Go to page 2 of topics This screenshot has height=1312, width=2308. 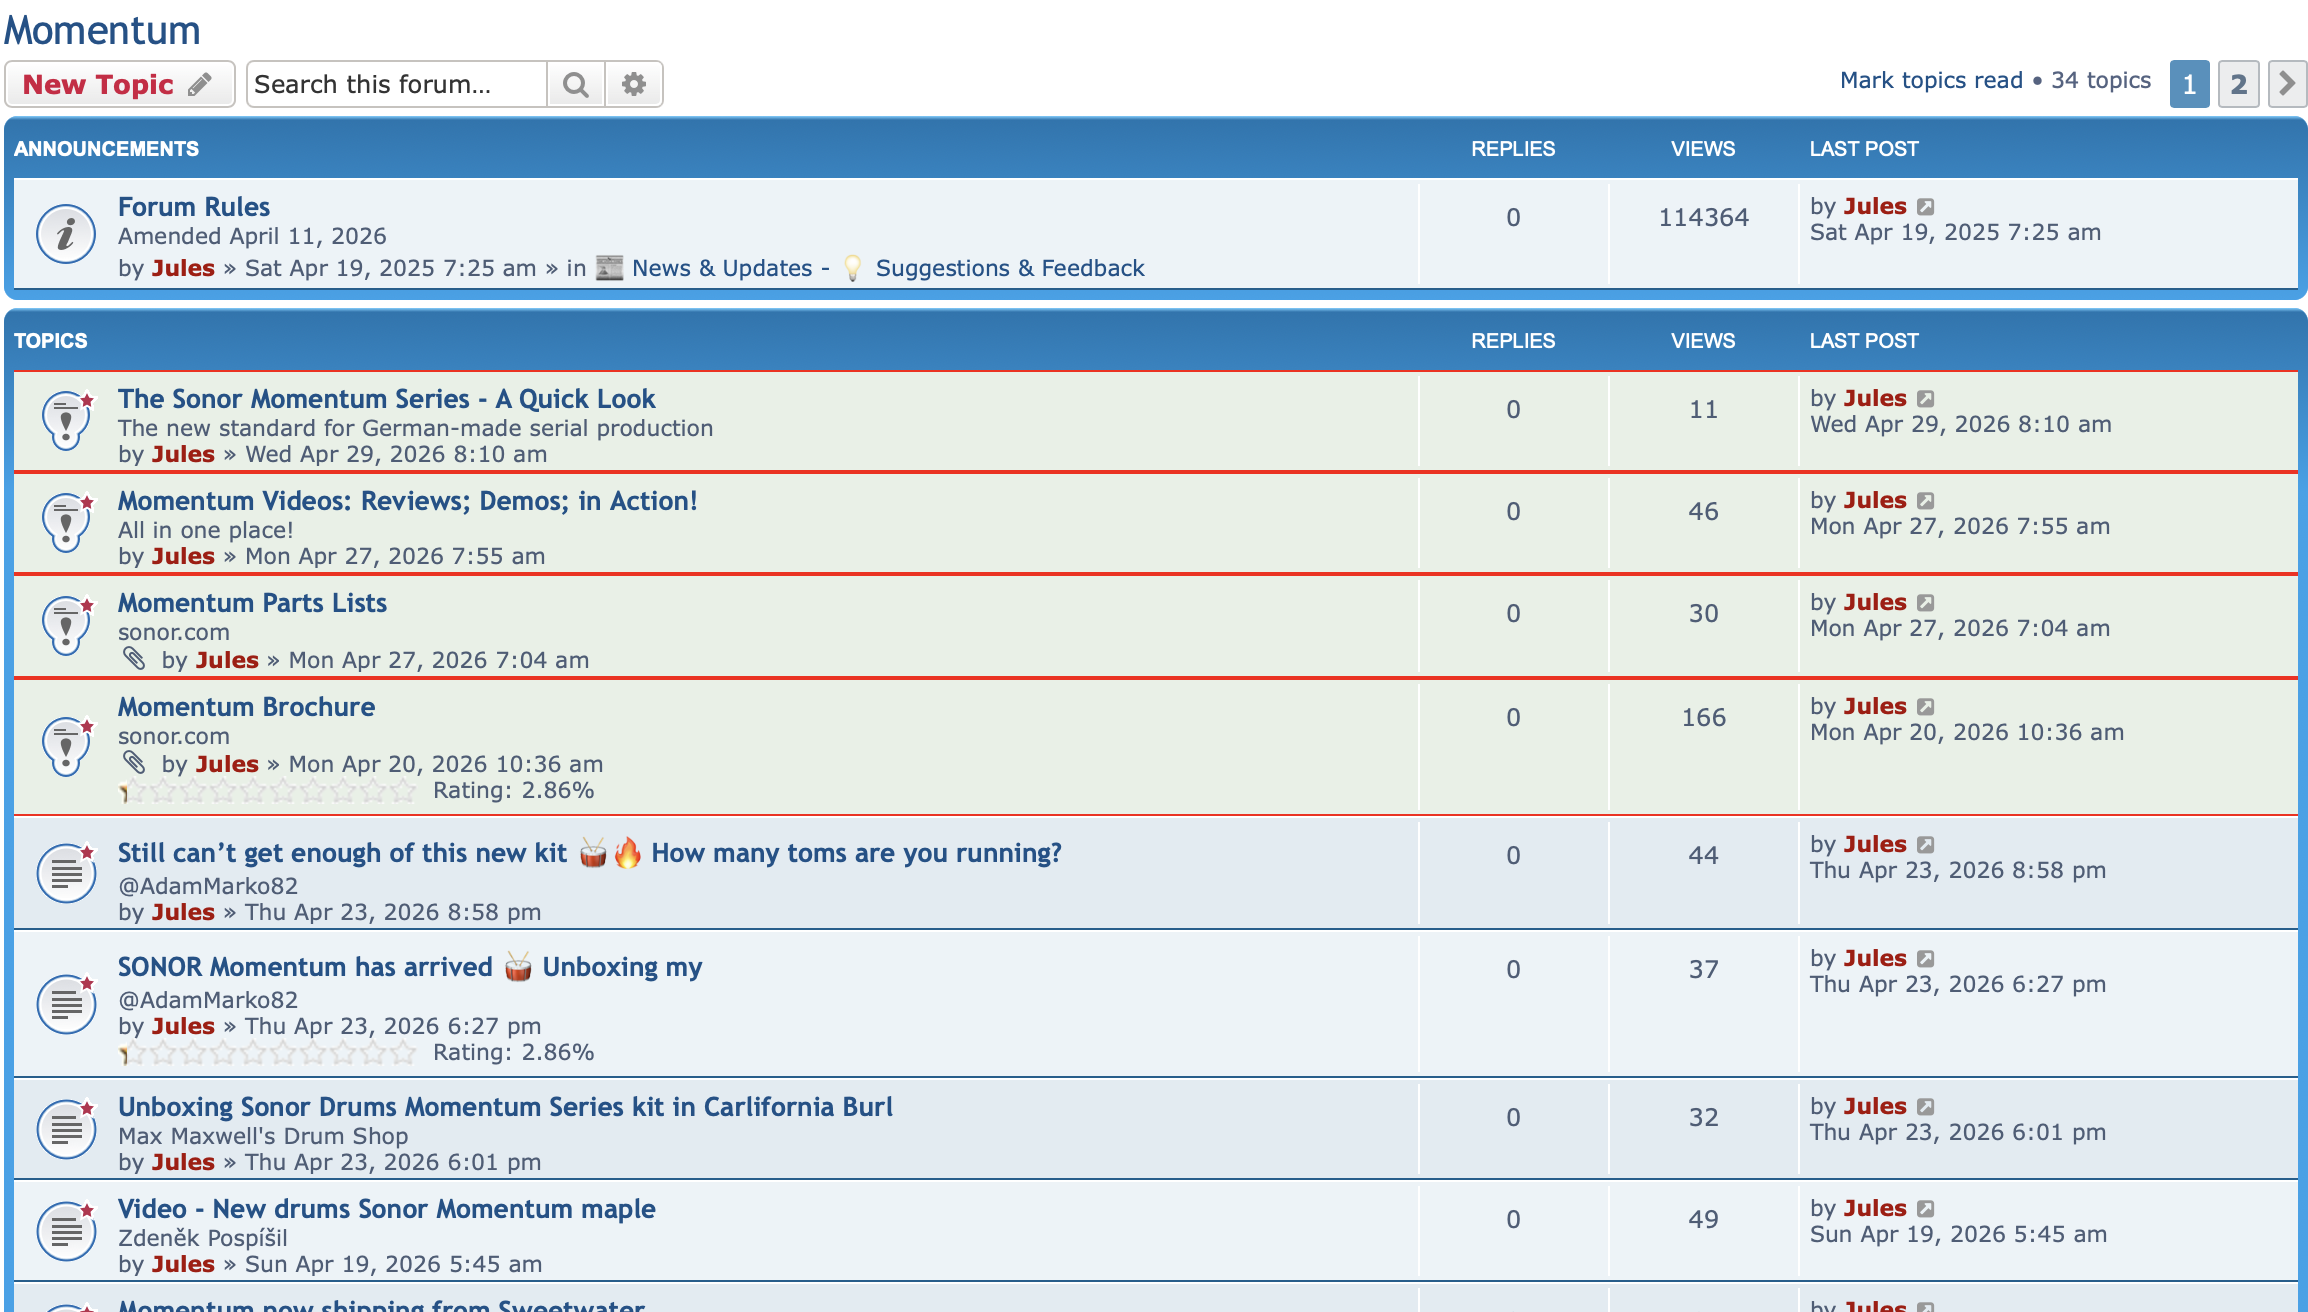pyautogui.click(x=2238, y=84)
